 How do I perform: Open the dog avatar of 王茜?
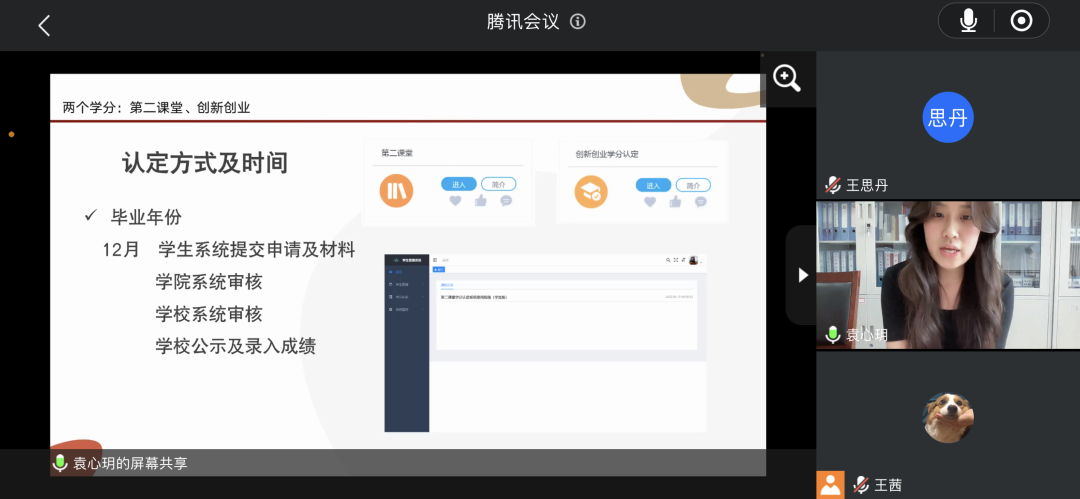pos(948,418)
